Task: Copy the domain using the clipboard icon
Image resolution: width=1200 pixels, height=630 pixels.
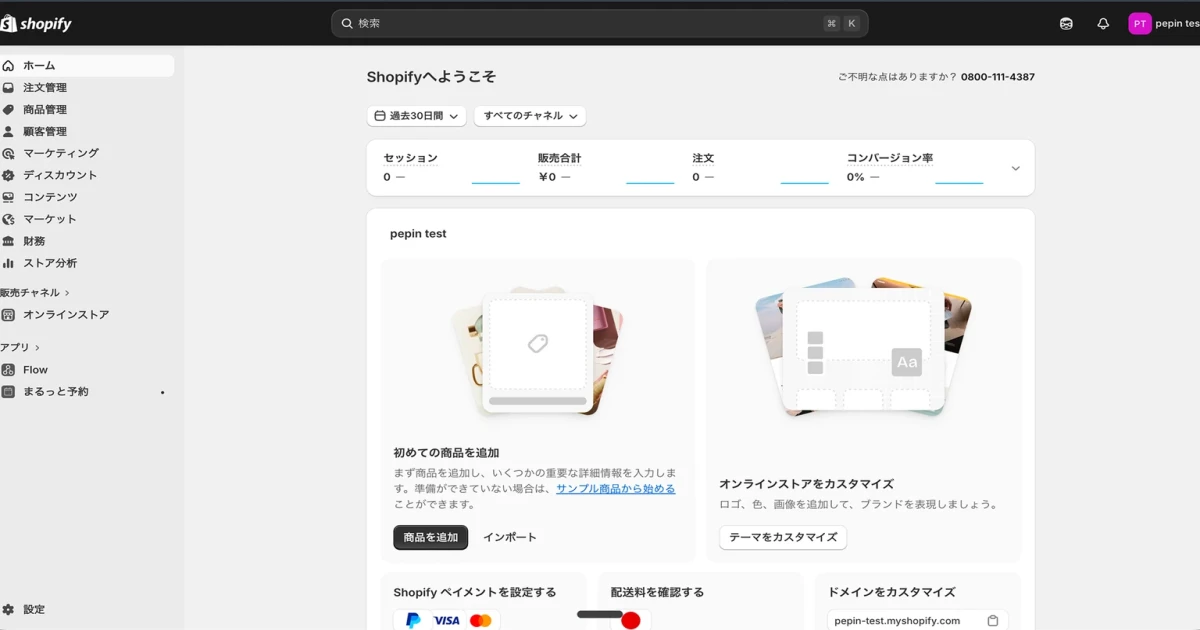Action: click(993, 619)
